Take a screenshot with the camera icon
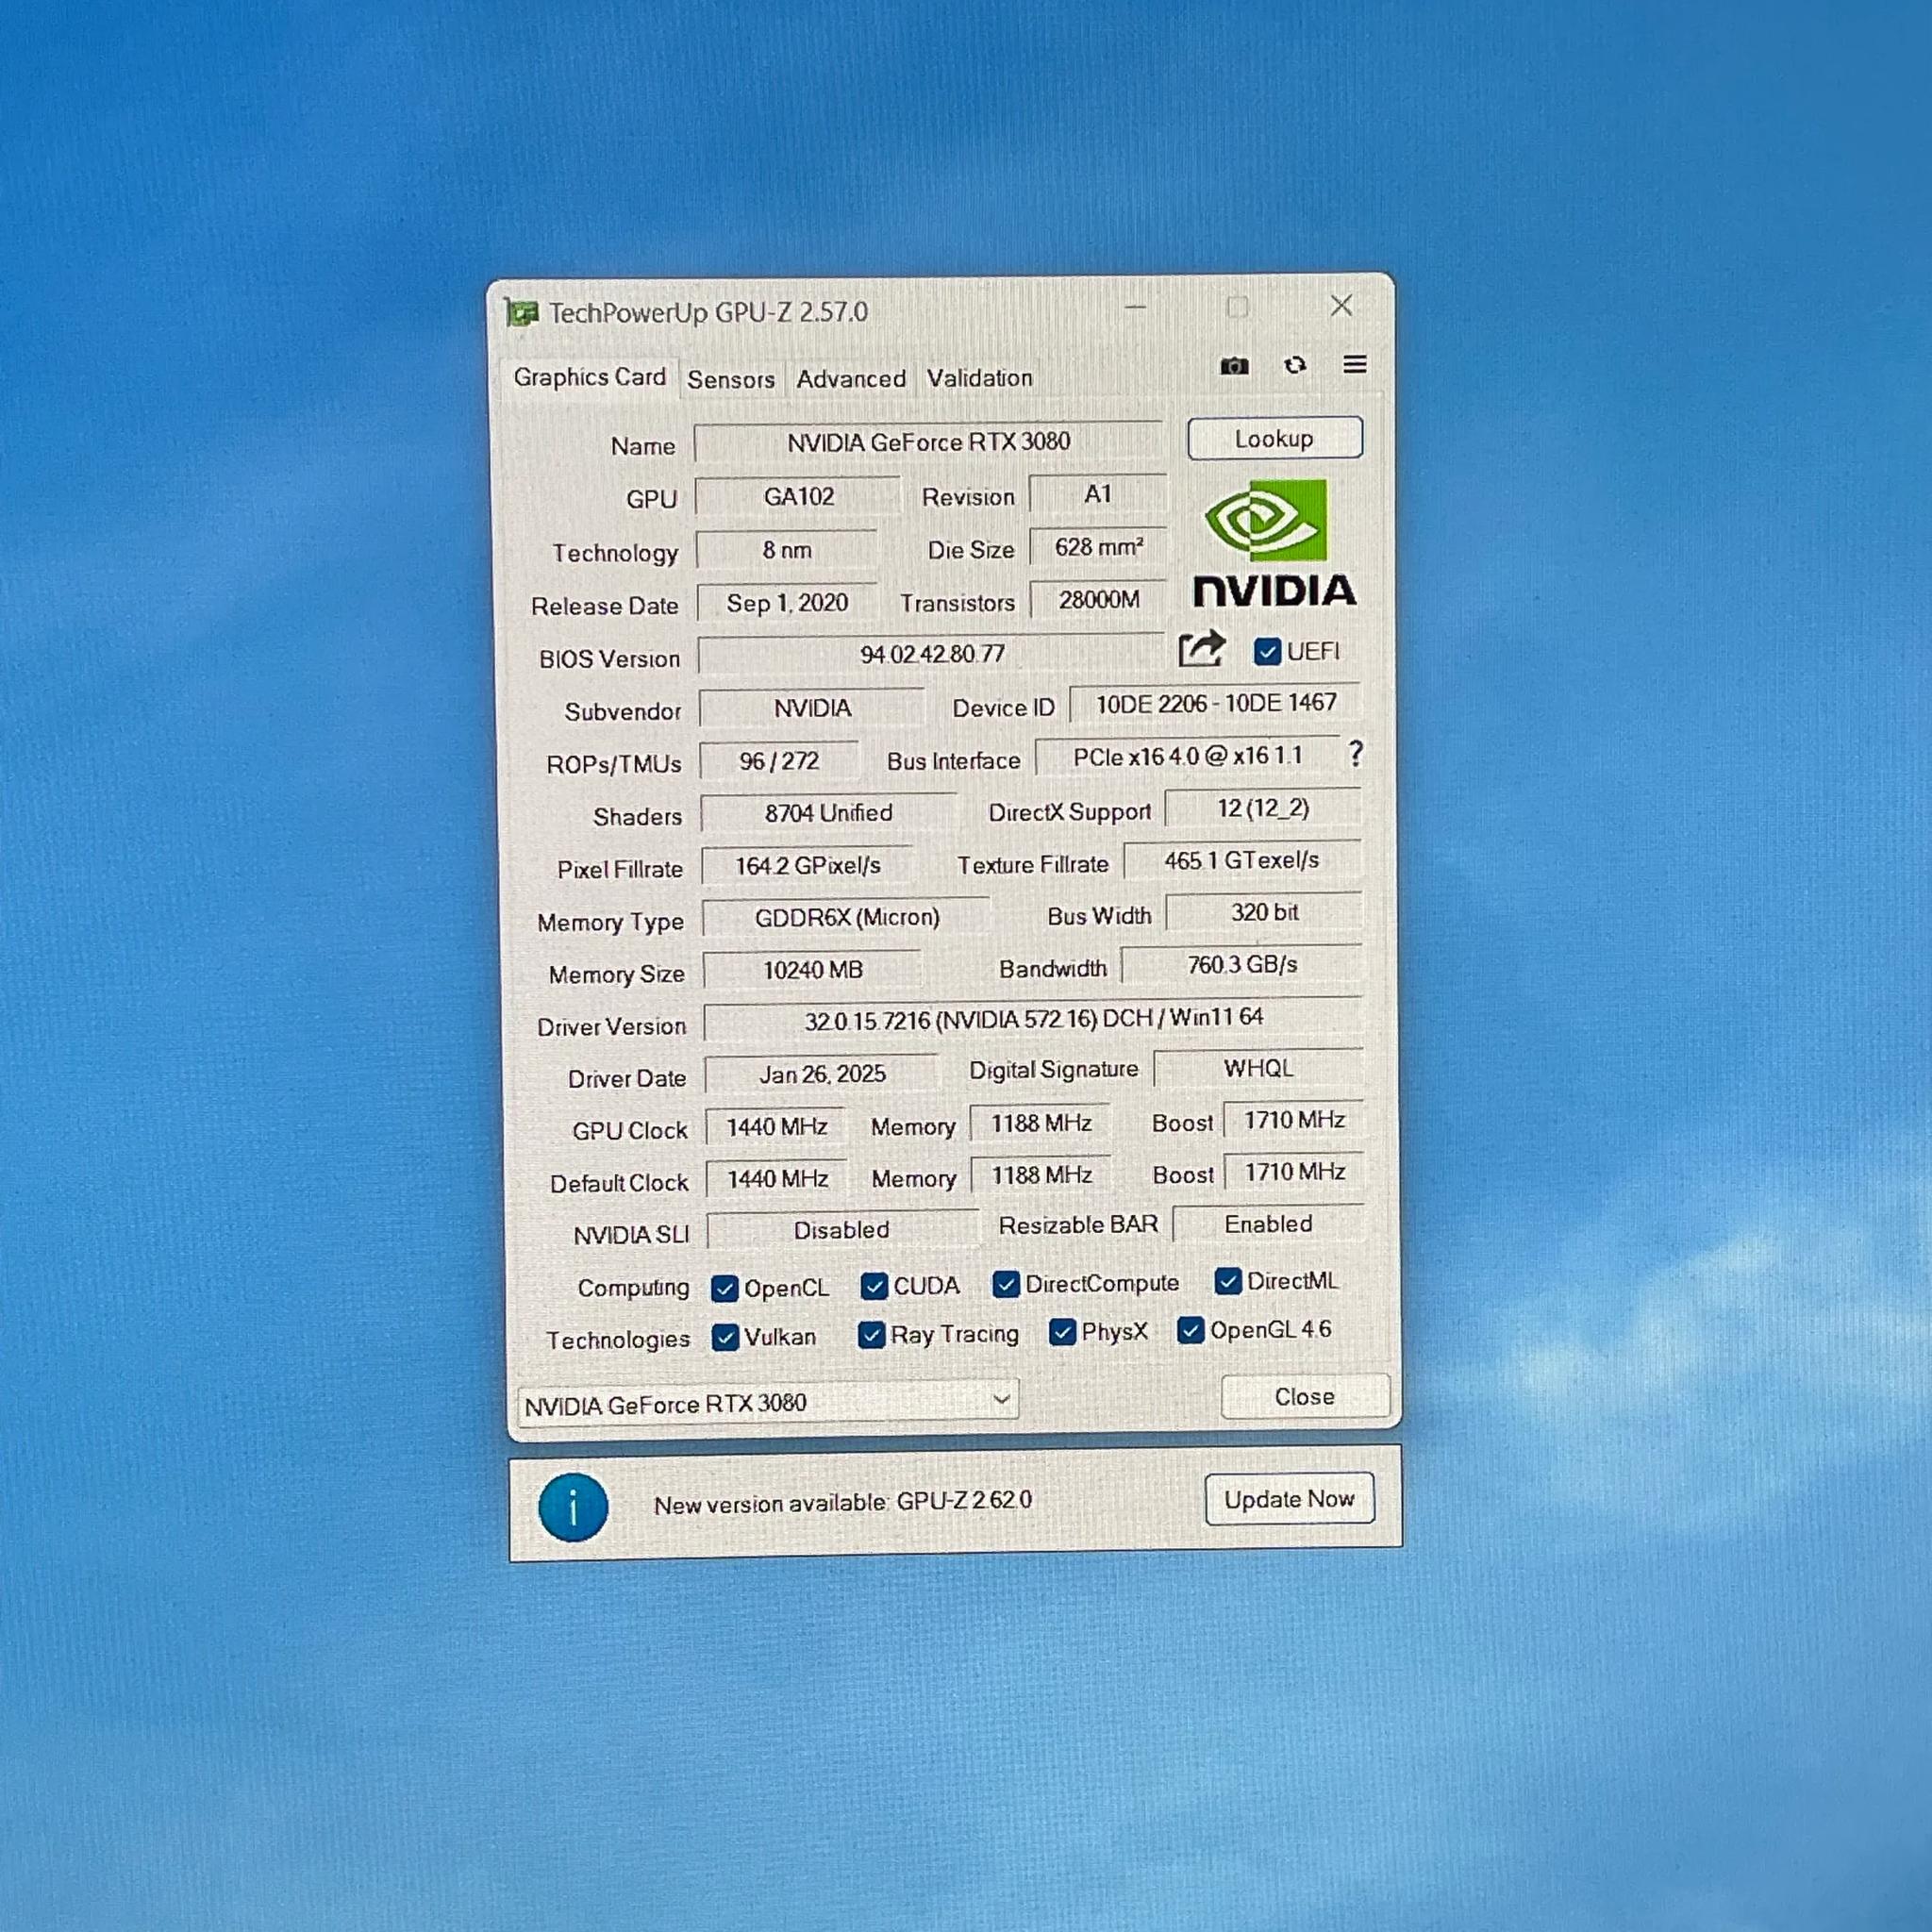 [x=1235, y=366]
